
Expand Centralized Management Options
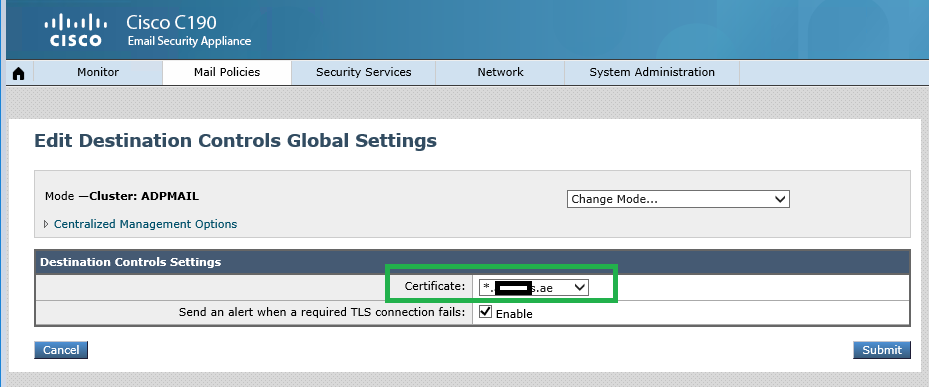(x=46, y=225)
